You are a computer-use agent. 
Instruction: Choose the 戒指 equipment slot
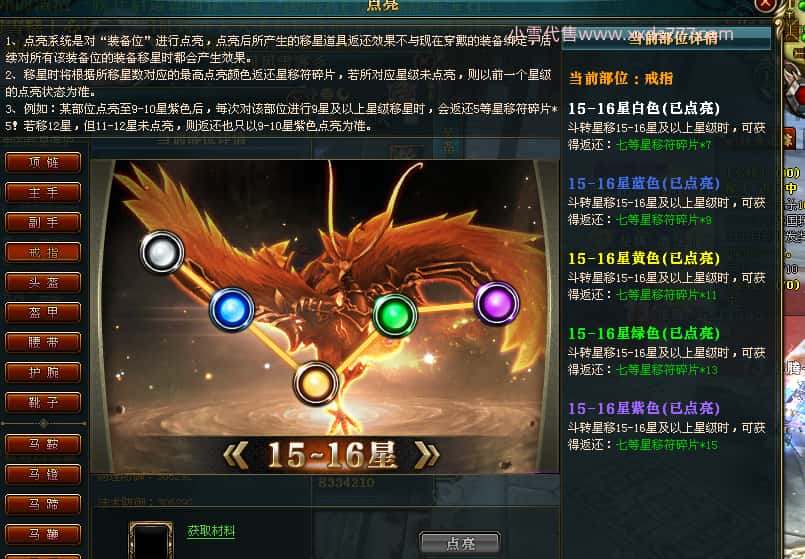pyautogui.click(x=43, y=253)
